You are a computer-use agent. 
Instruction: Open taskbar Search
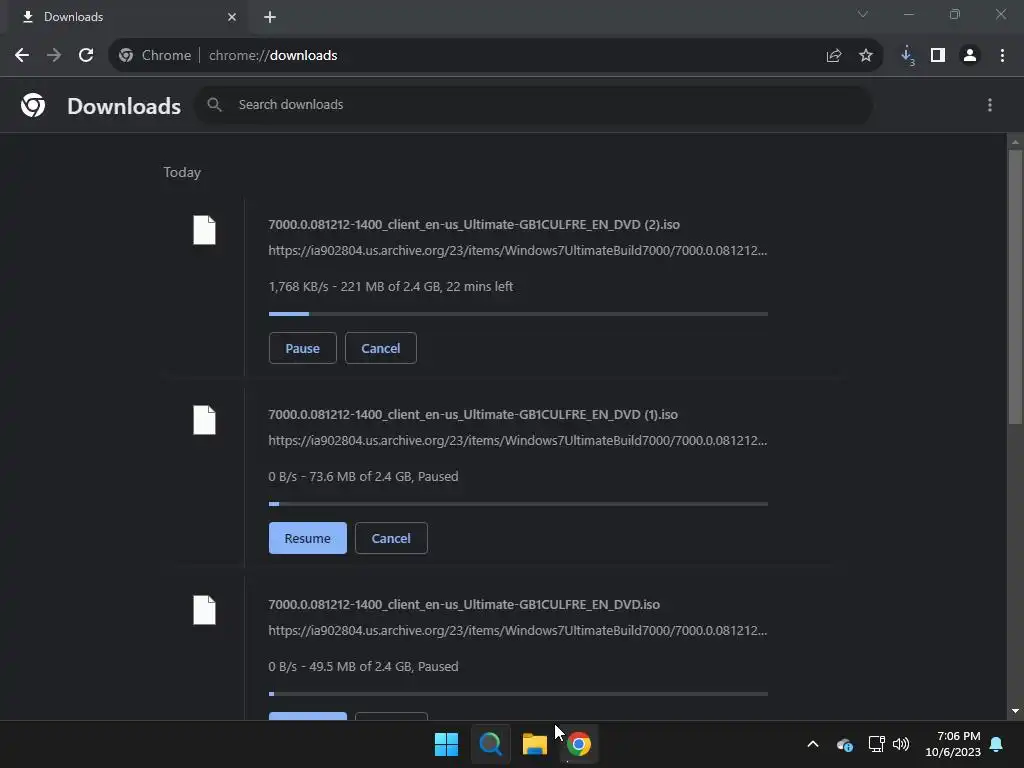point(490,744)
